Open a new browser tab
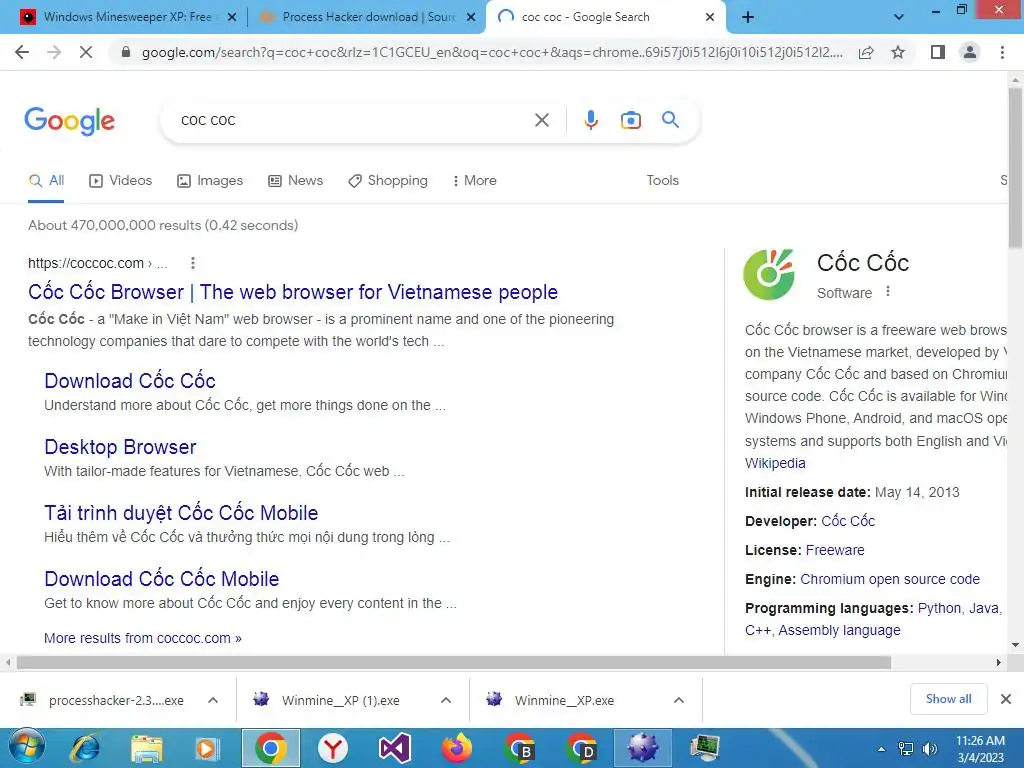The width and height of the screenshot is (1024, 768). (x=748, y=17)
